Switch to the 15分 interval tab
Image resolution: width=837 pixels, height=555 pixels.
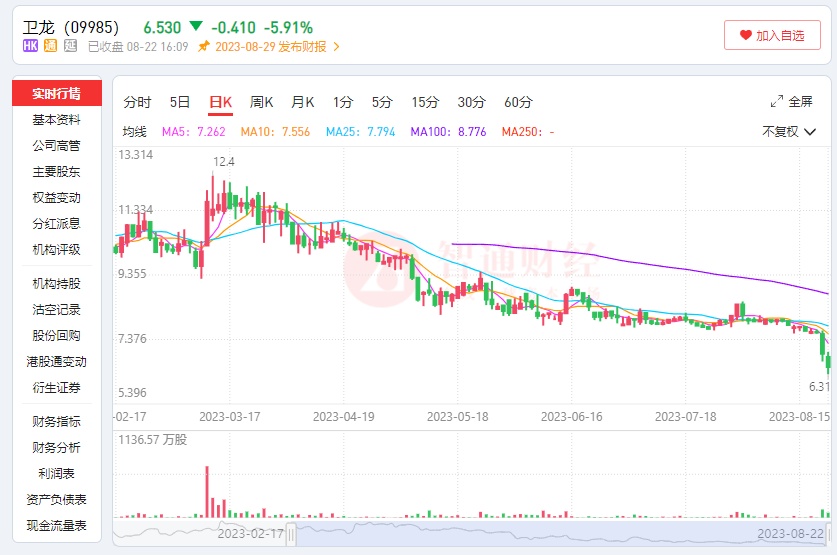pyautogui.click(x=425, y=102)
